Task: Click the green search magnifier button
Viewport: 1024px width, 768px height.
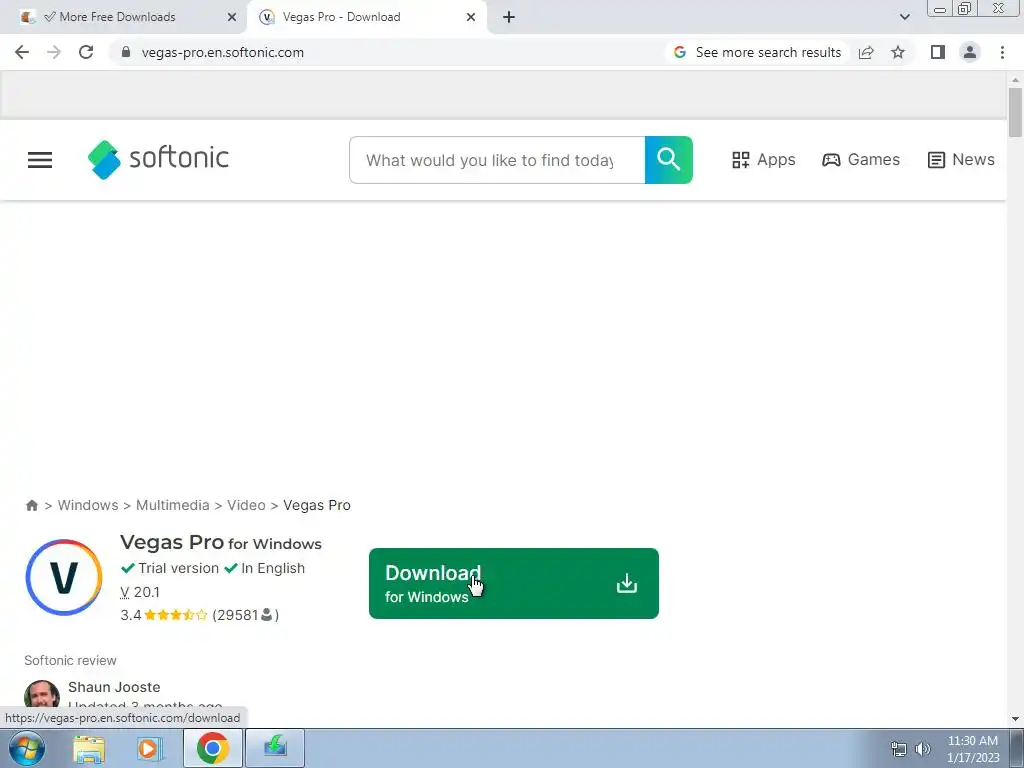Action: pos(669,160)
